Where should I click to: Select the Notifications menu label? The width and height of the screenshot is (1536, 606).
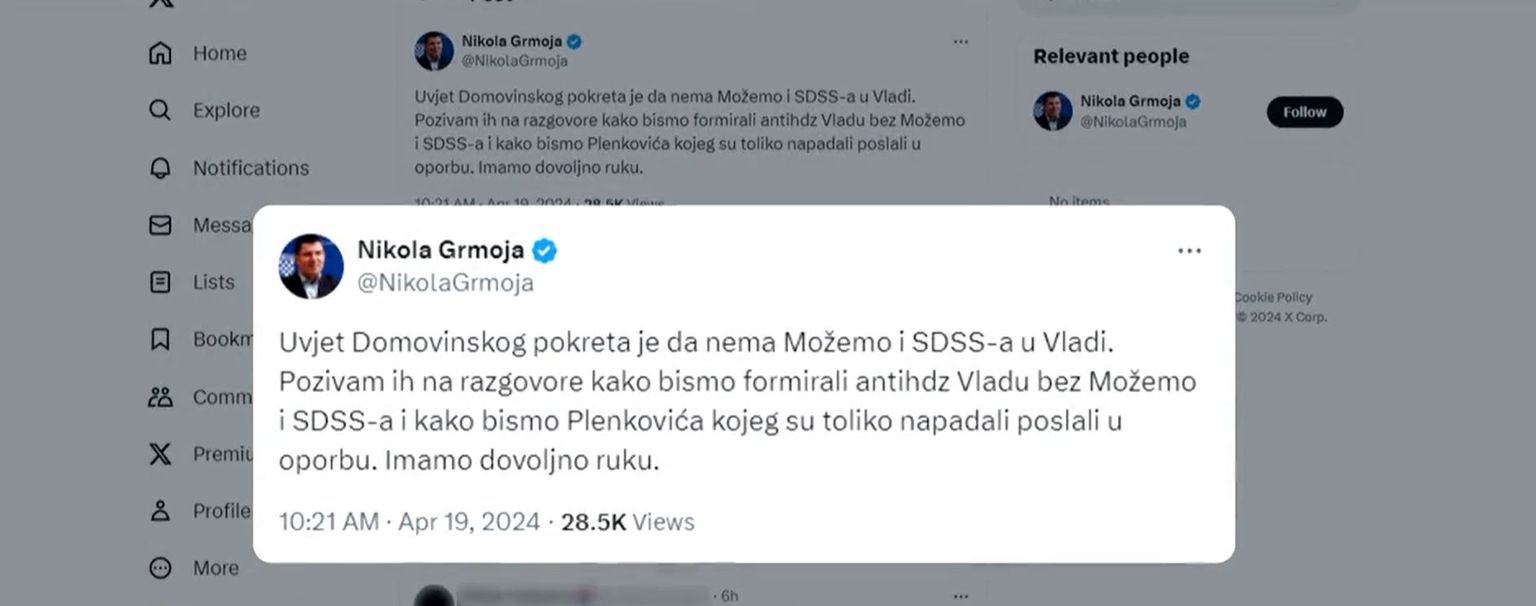(x=251, y=168)
